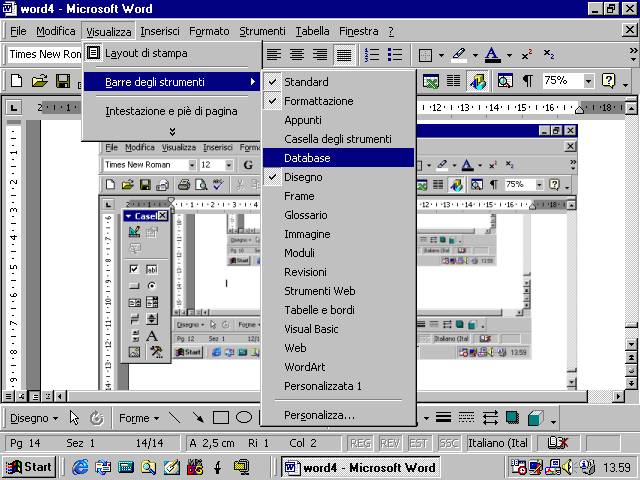
Task: Click the arrow style icon
Action: point(489,417)
